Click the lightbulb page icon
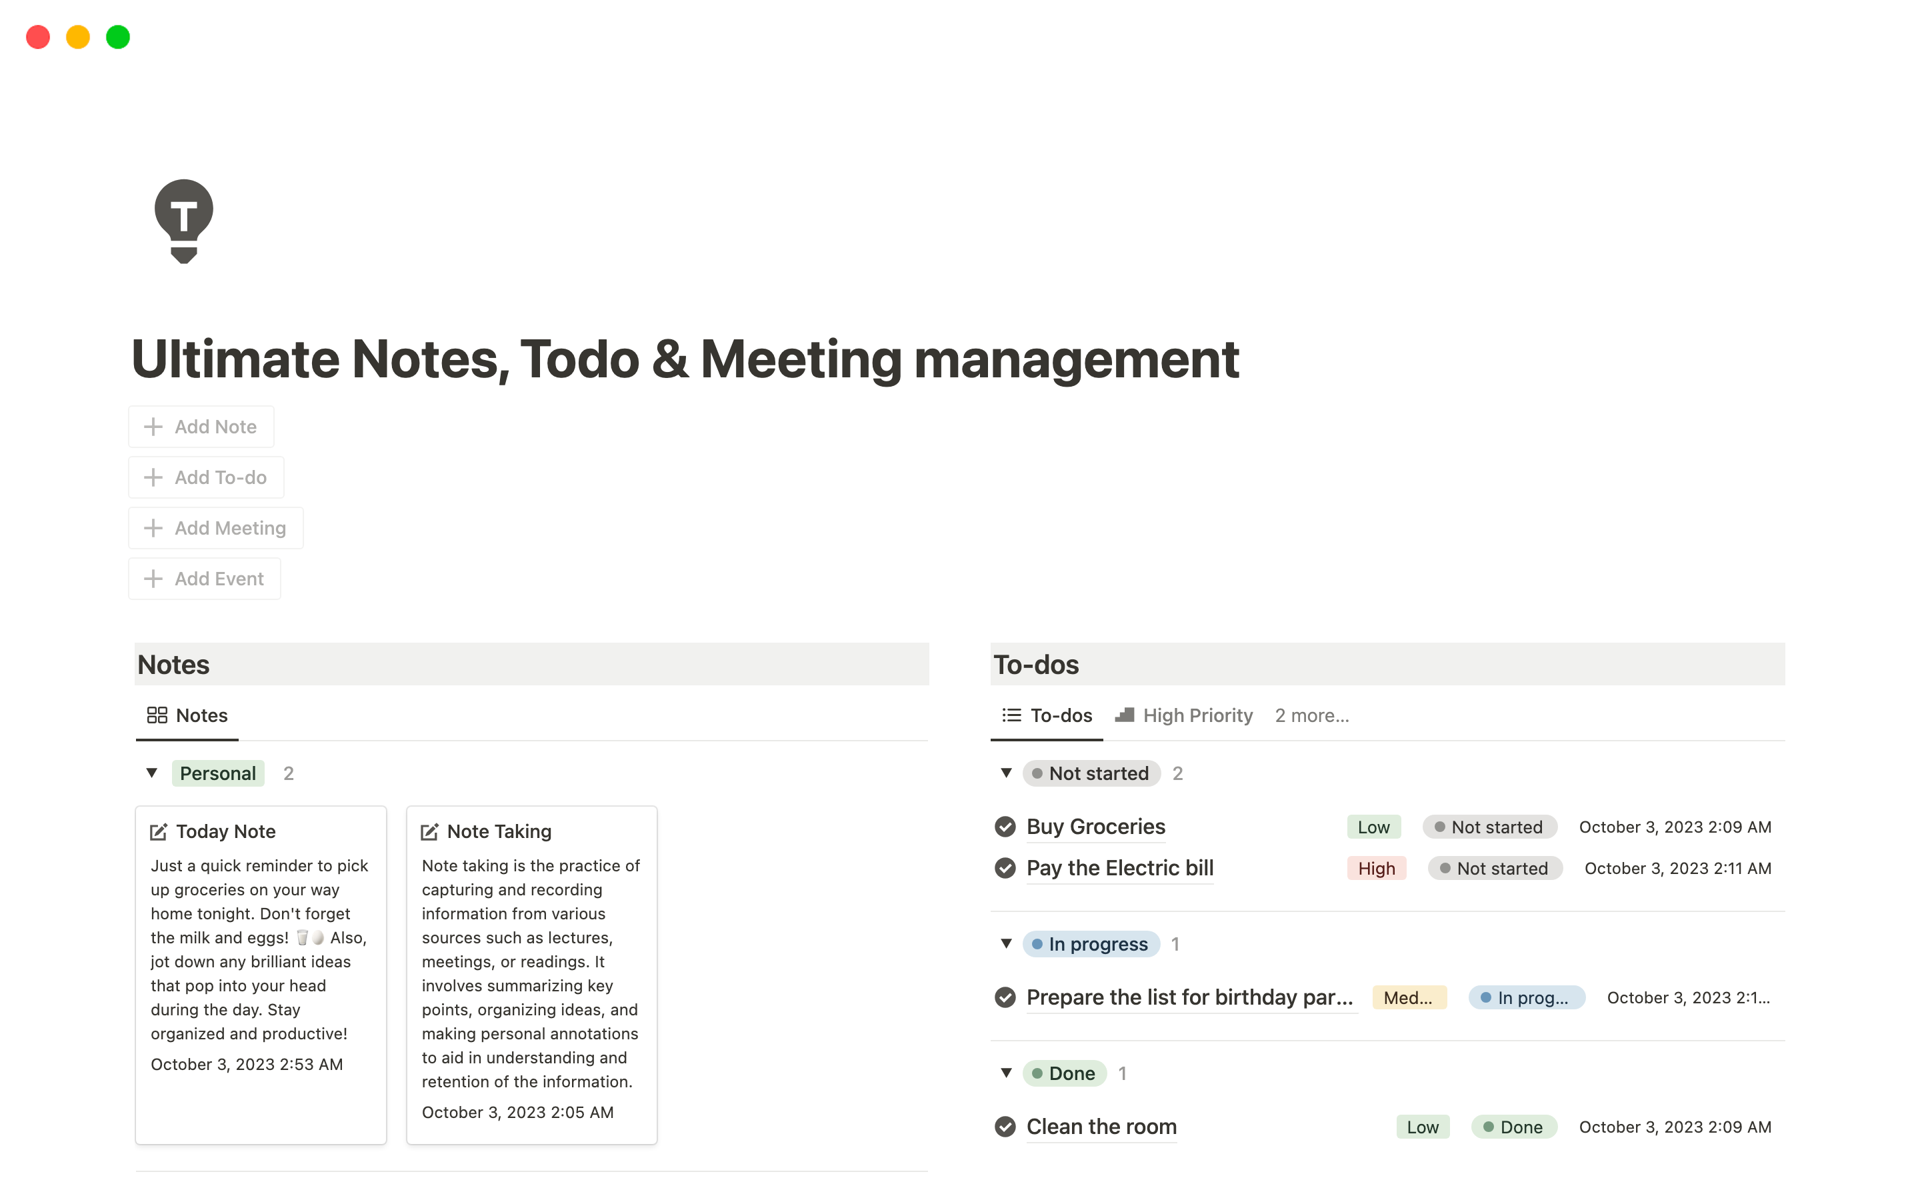Screen dimensions: 1920x1200 click(x=184, y=220)
